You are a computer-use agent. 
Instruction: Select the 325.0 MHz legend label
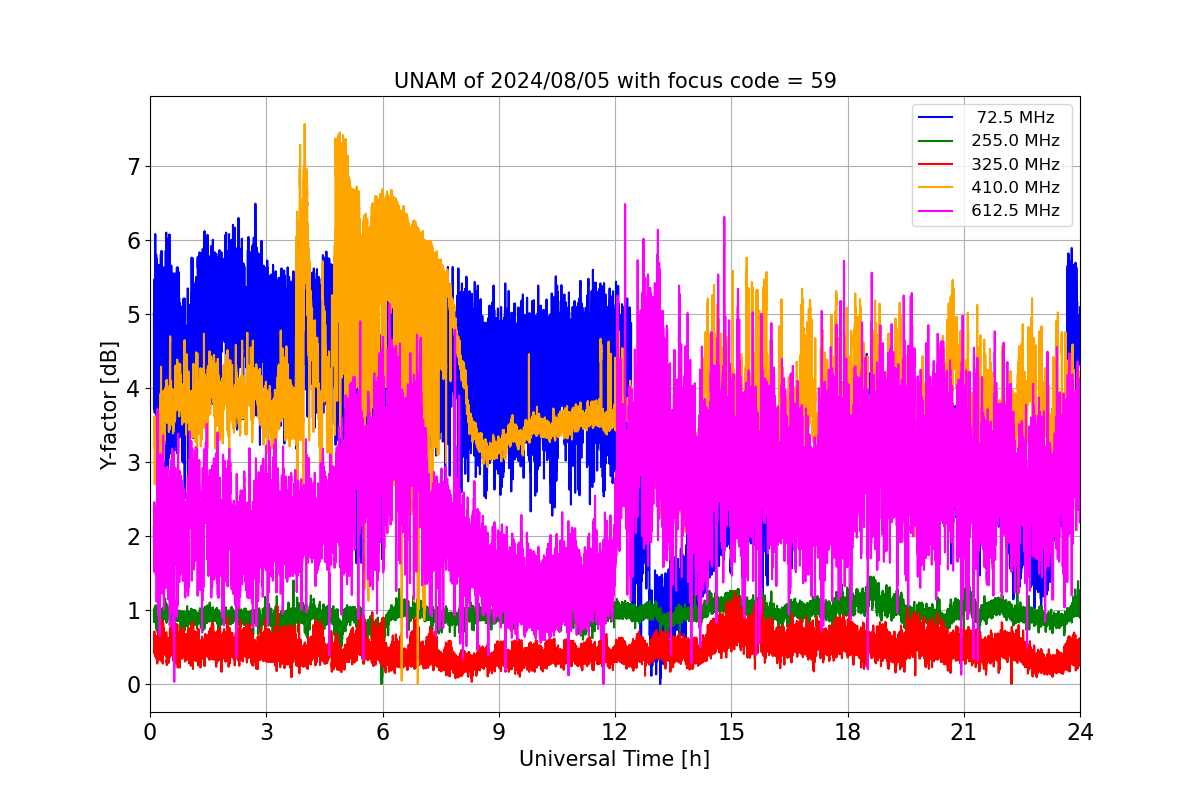[x=1015, y=164]
